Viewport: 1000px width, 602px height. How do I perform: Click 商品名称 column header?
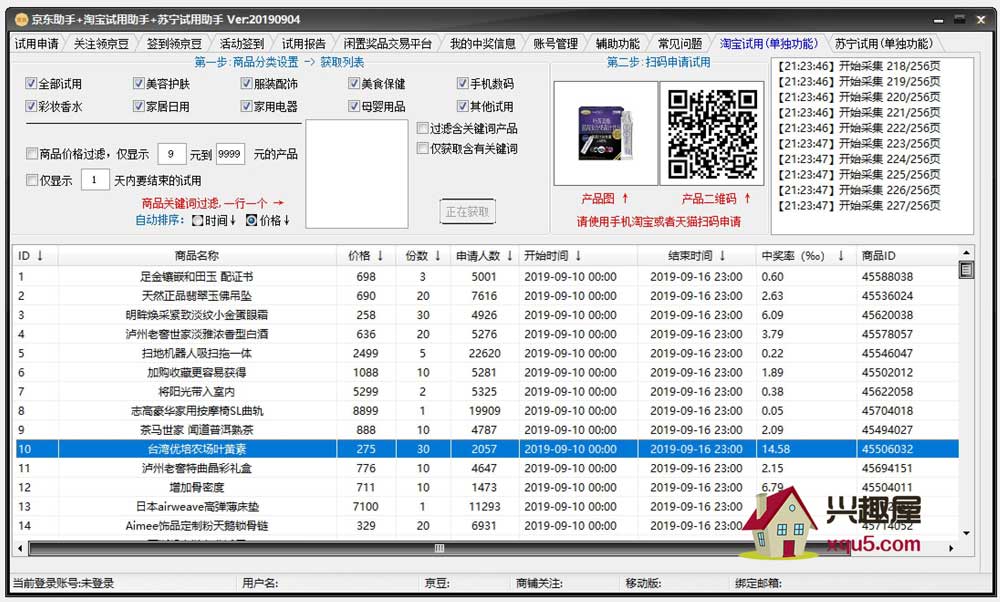click(x=197, y=256)
